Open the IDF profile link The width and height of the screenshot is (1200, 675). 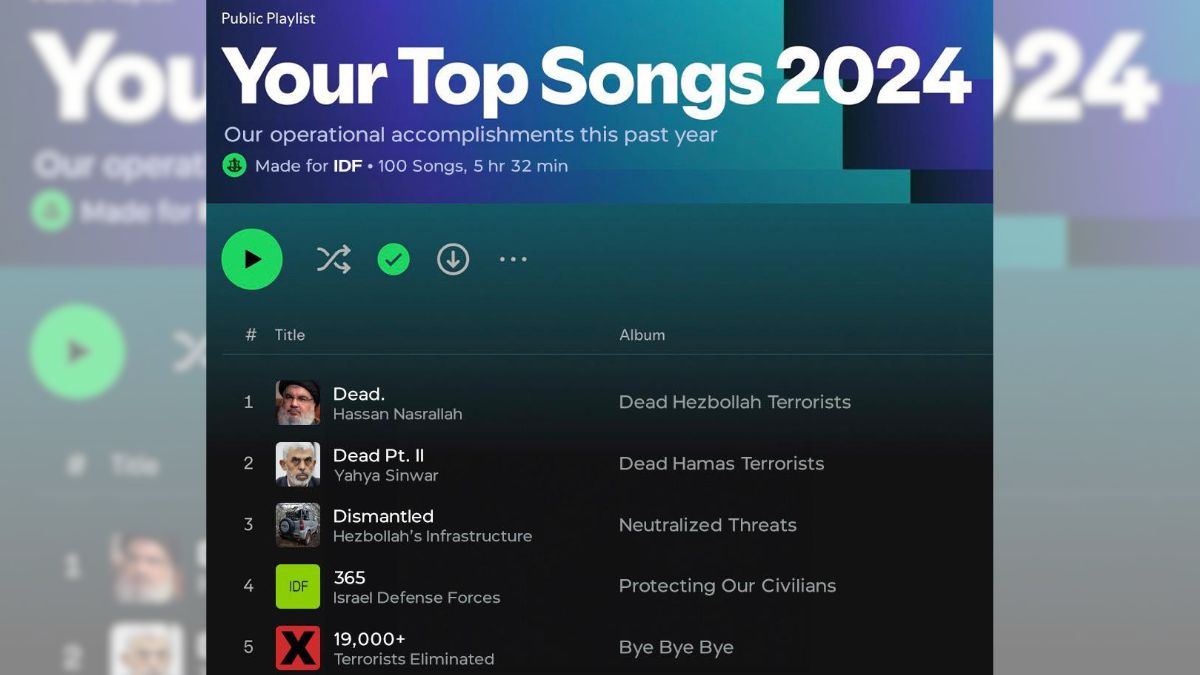(348, 166)
